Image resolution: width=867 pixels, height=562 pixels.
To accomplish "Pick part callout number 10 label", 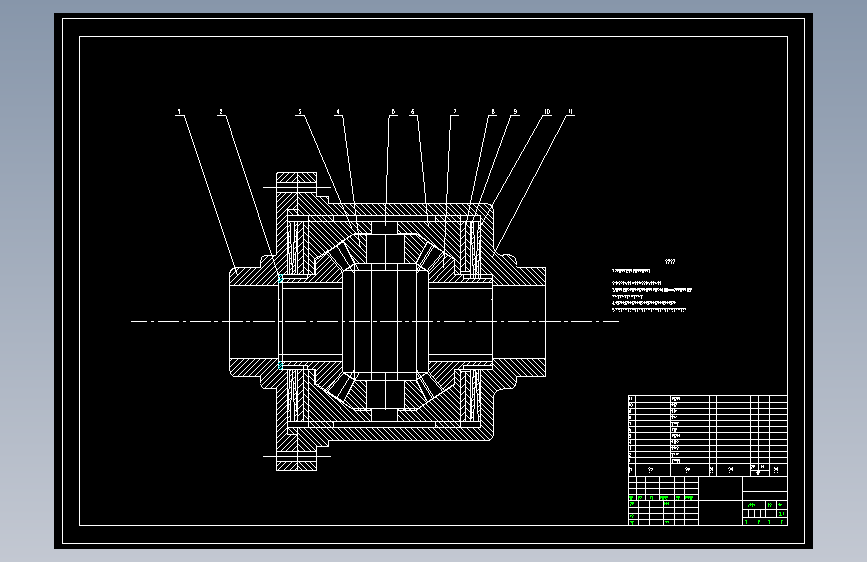I will [547, 112].
